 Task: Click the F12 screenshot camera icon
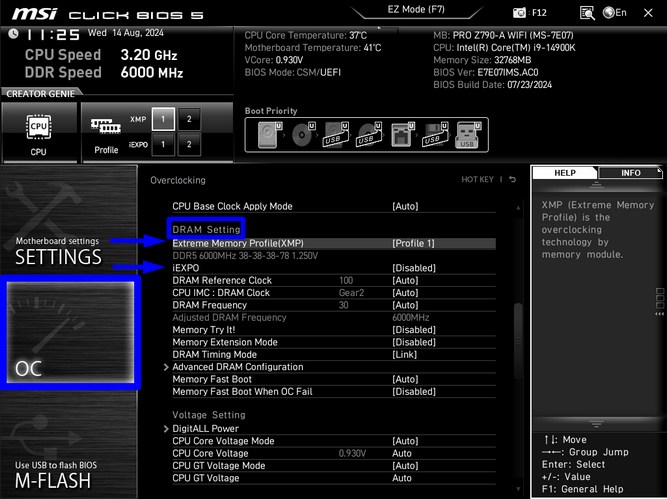(519, 13)
